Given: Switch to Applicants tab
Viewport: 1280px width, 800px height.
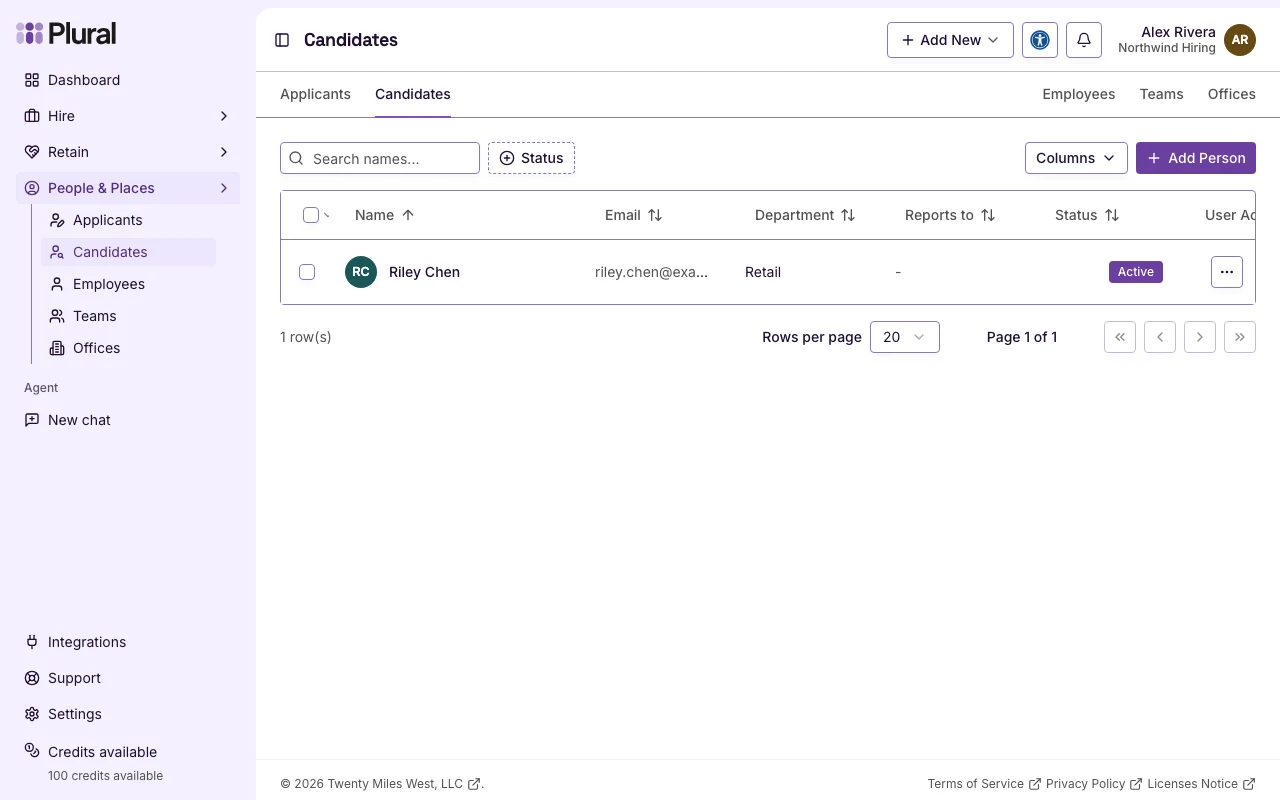Looking at the screenshot, I should 315,94.
